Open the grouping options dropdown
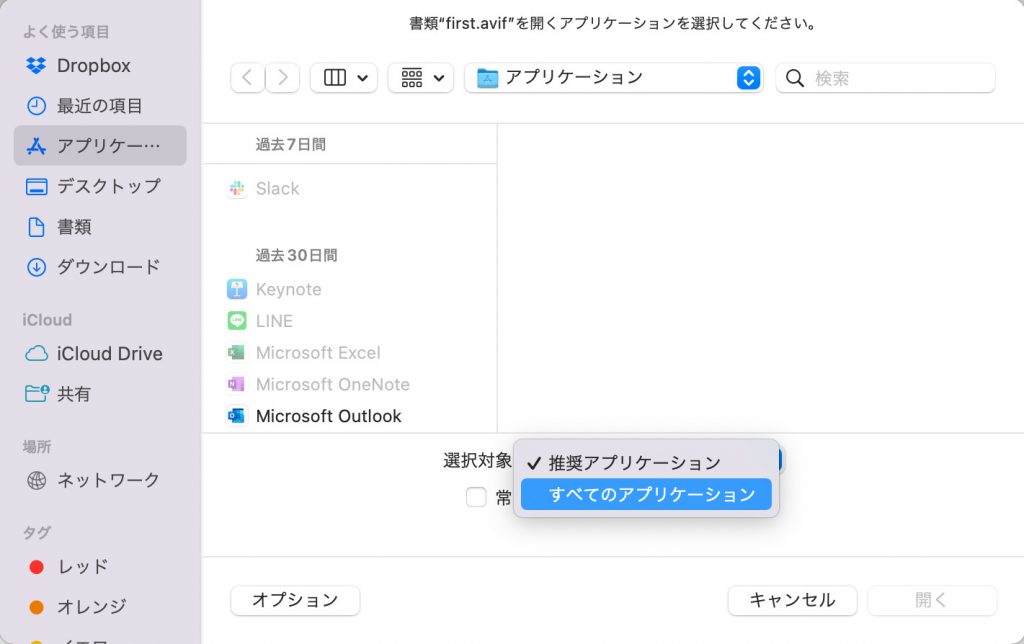Viewport: 1024px width, 644px height. click(x=421, y=78)
